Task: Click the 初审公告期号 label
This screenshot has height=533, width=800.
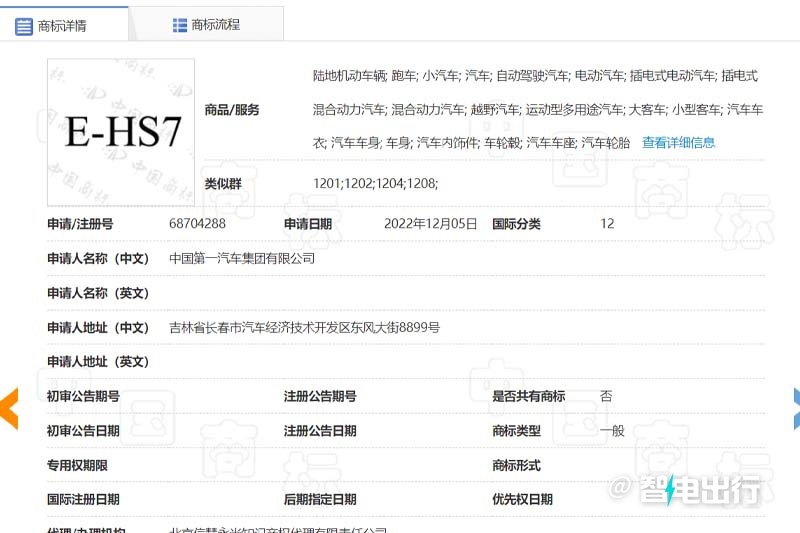Action: click(83, 396)
